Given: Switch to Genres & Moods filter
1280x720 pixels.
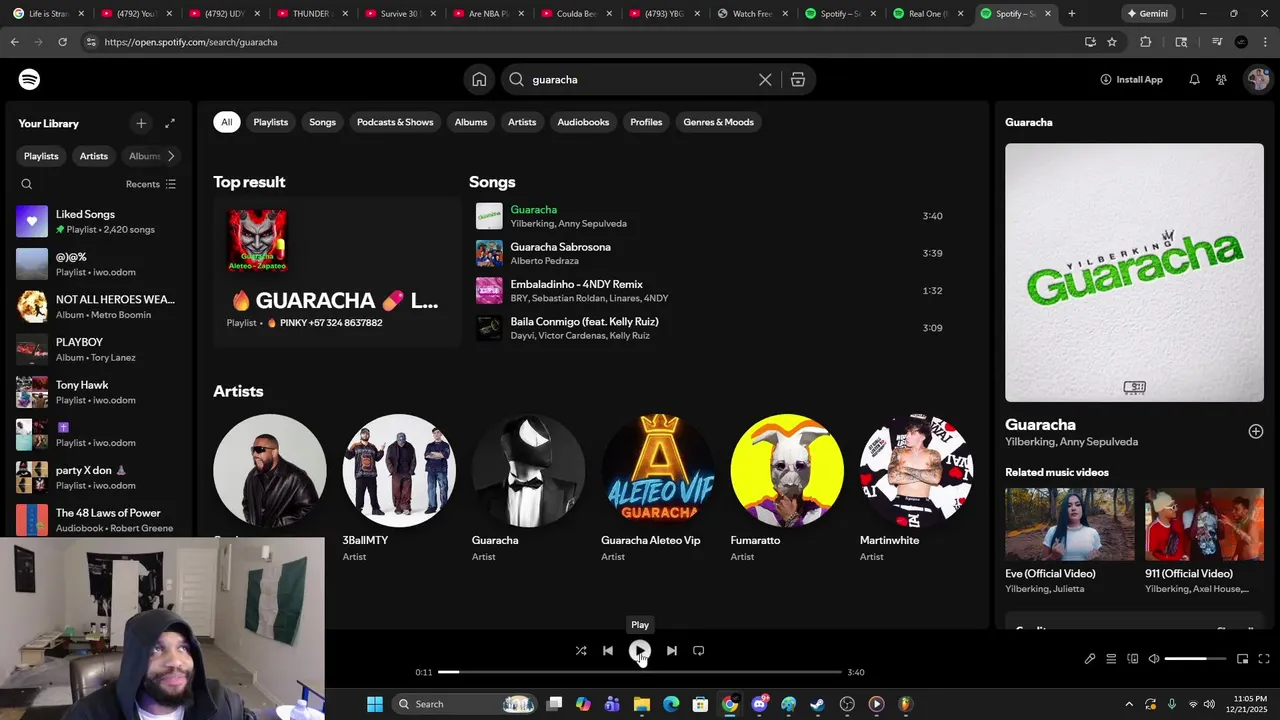Looking at the screenshot, I should click(718, 122).
